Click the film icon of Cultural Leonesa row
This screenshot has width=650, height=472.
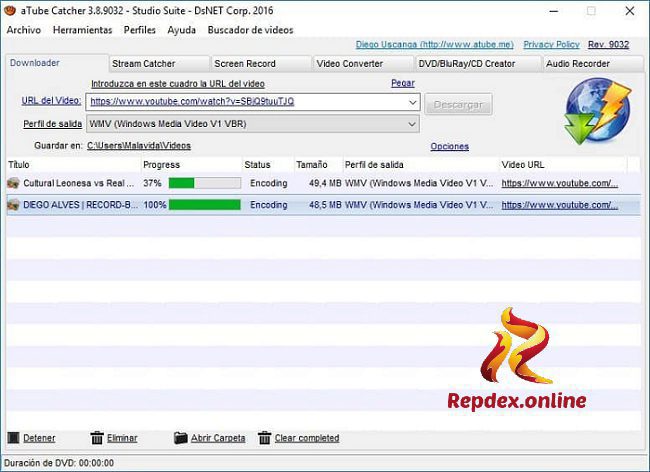13,183
